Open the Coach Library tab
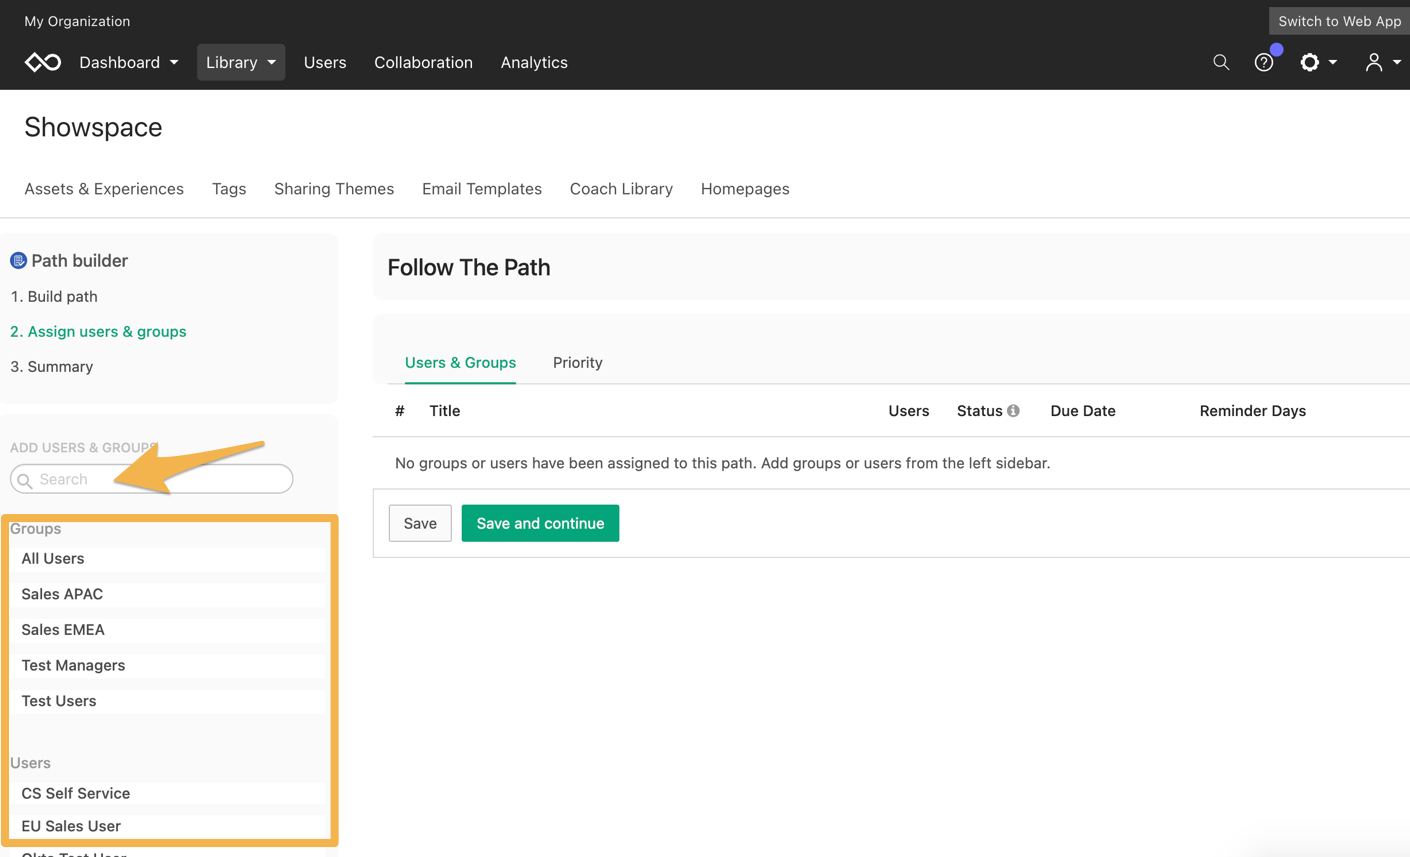The width and height of the screenshot is (1410, 857). click(621, 189)
